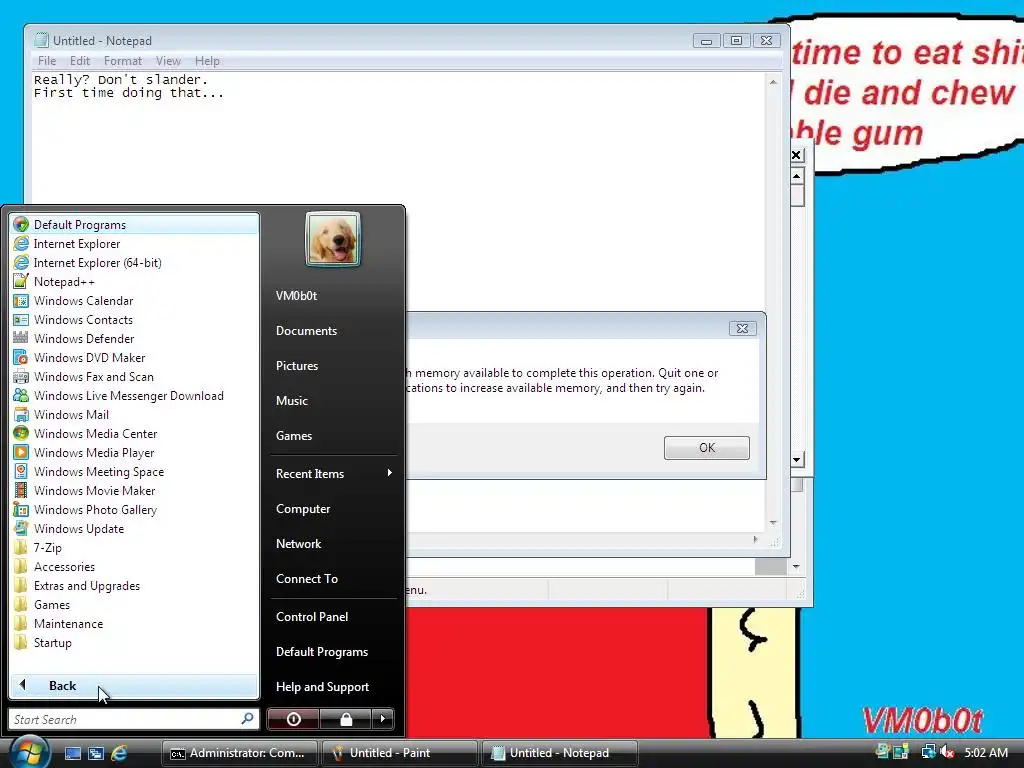Viewport: 1024px width, 768px height.
Task: Click the lock button in Start menu
Action: (x=345, y=719)
